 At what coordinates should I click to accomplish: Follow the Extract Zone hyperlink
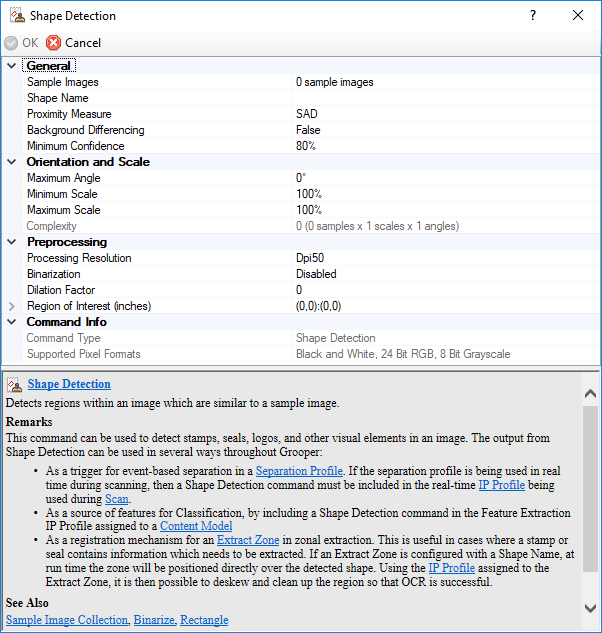pyautogui.click(x=248, y=540)
